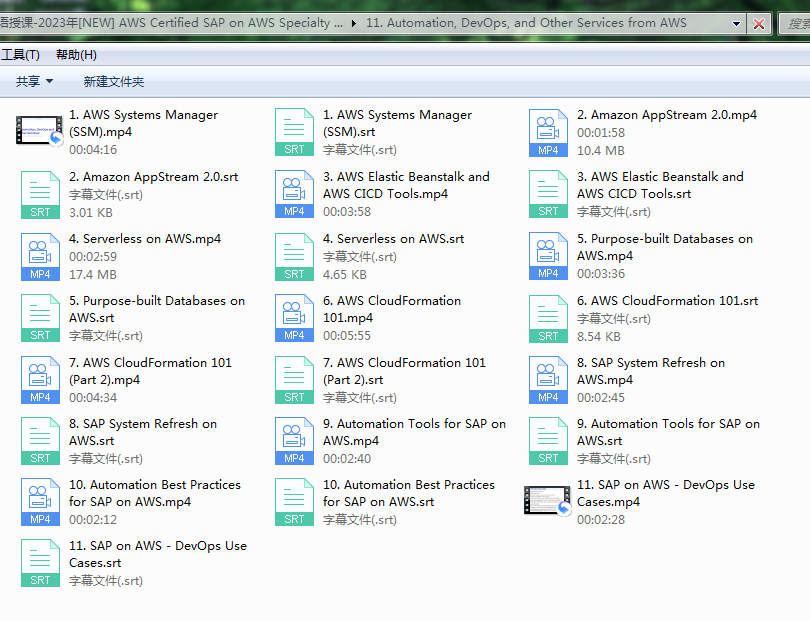Select SRT icon for 9. Automation Tools for SAP subtitles

click(x=548, y=441)
